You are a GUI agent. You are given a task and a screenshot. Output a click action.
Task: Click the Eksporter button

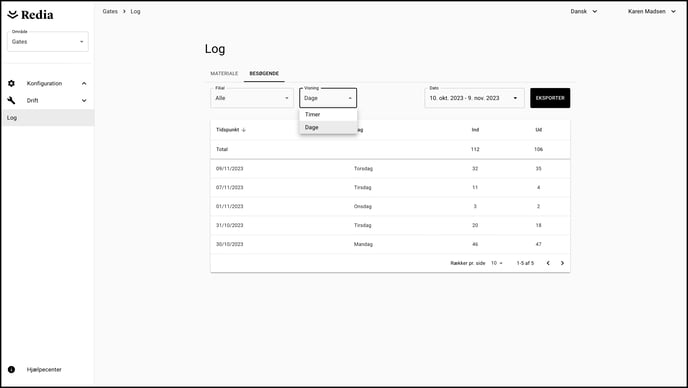[x=550, y=98]
